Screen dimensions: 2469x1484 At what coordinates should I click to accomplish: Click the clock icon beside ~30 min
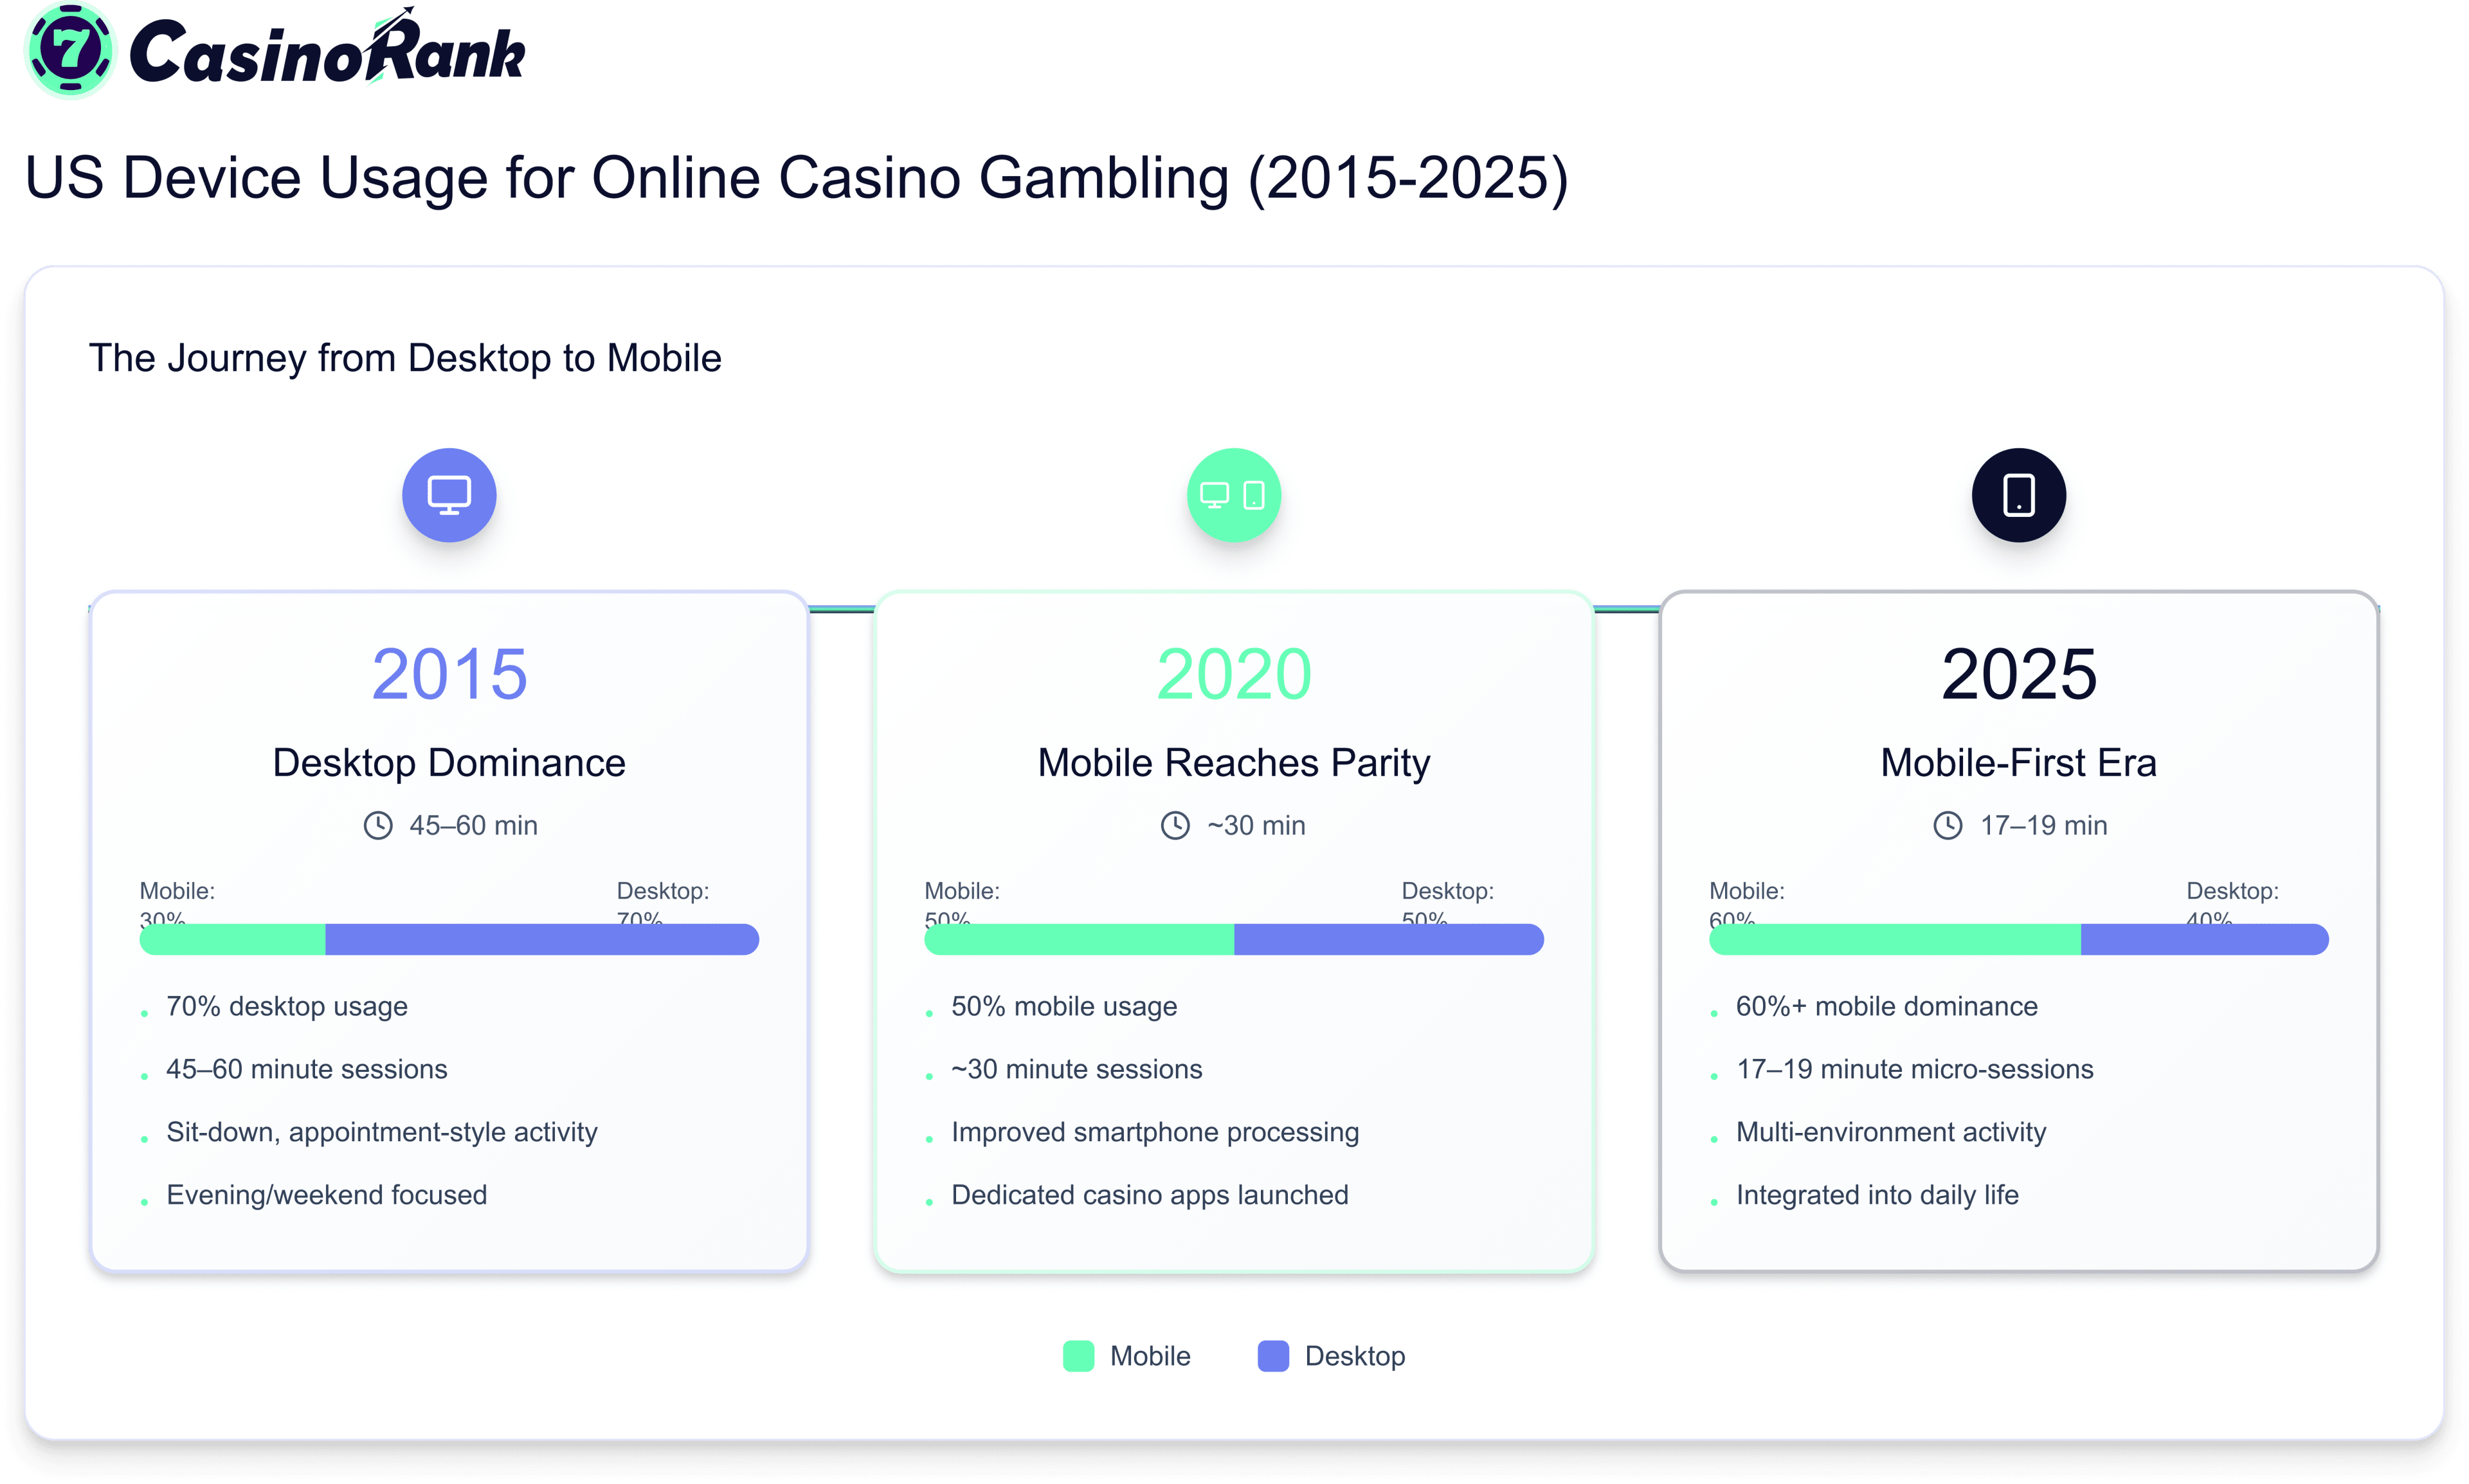click(x=1175, y=825)
